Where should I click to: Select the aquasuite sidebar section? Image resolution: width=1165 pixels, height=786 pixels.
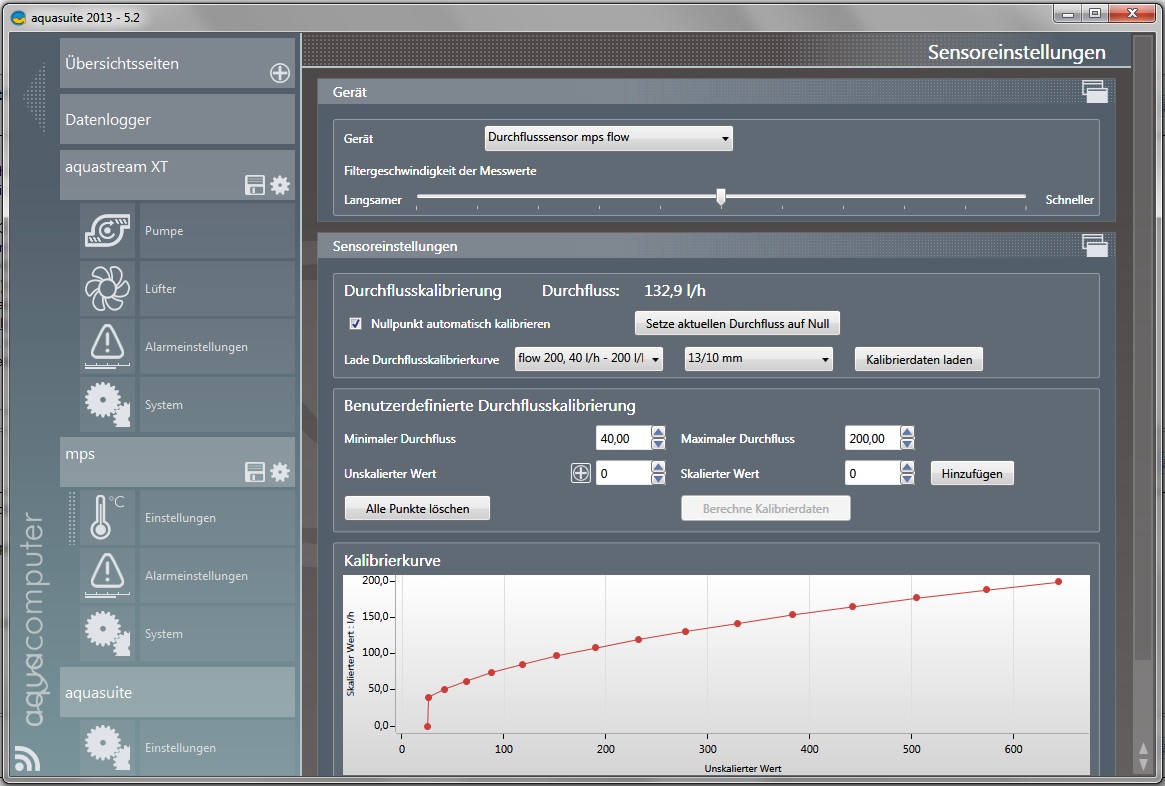tap(177, 693)
